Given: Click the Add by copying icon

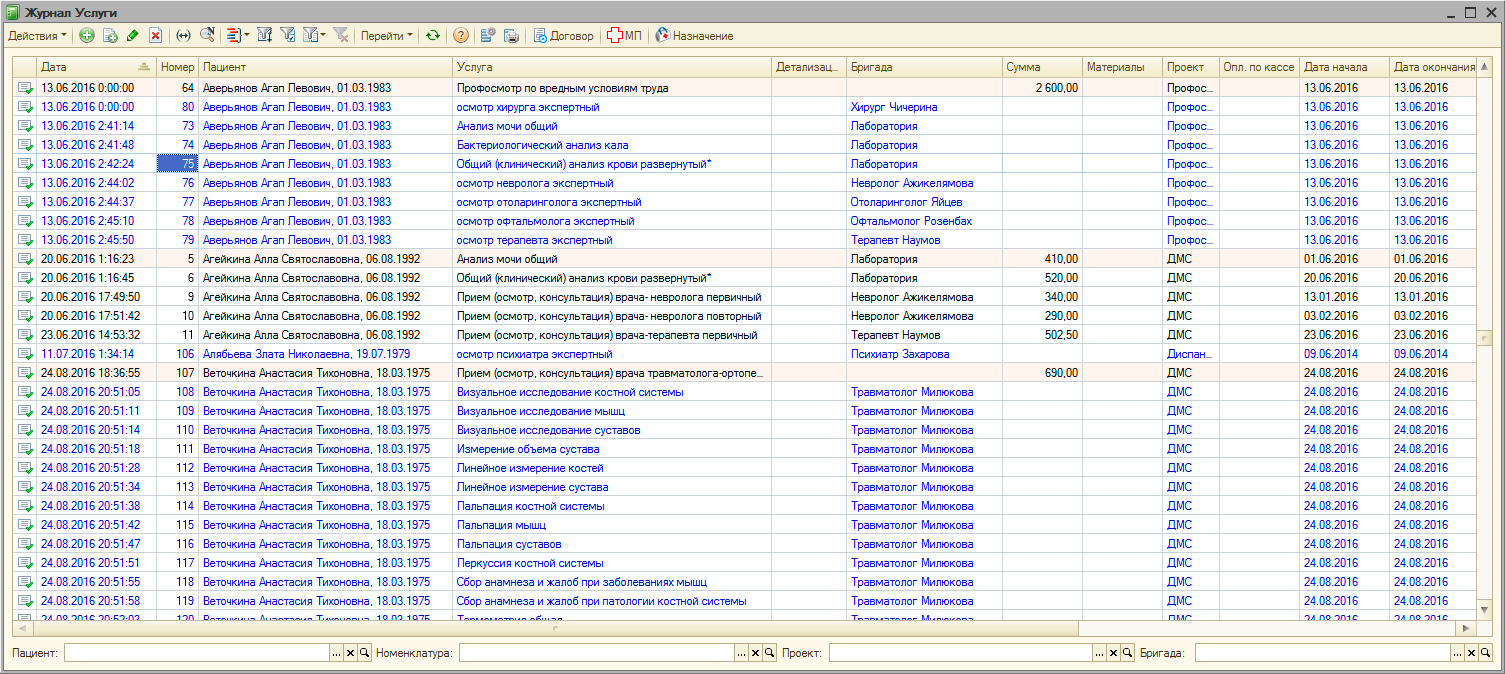Looking at the screenshot, I should click(x=110, y=36).
